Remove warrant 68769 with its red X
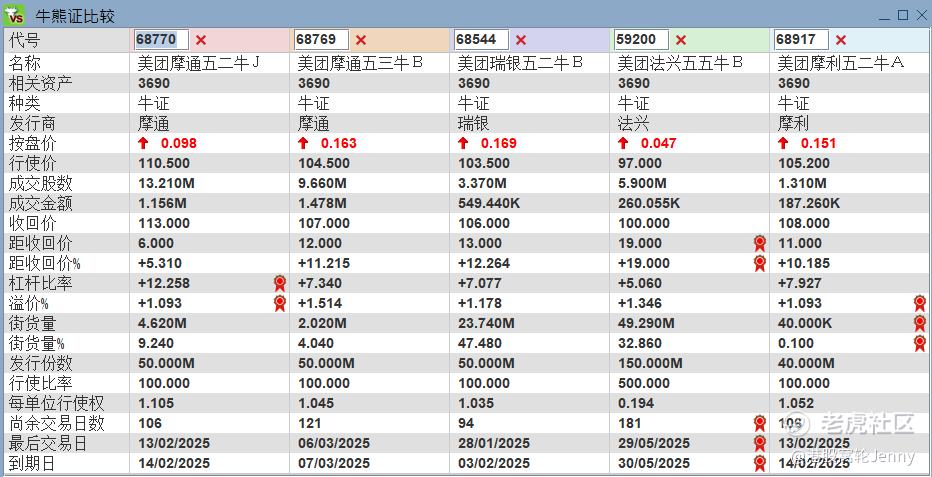Image resolution: width=932 pixels, height=477 pixels. (x=361, y=40)
